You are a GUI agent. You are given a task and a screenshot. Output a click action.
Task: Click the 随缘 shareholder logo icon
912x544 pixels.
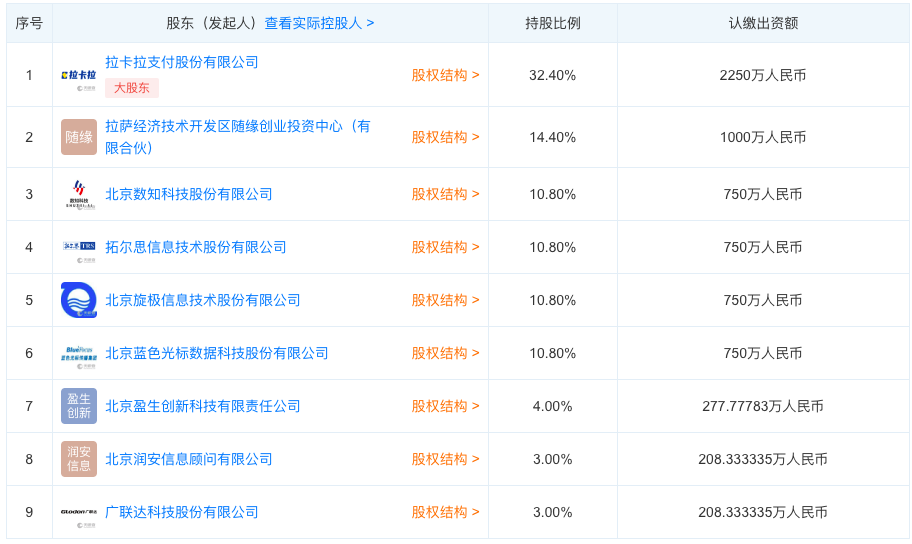[x=79, y=137]
